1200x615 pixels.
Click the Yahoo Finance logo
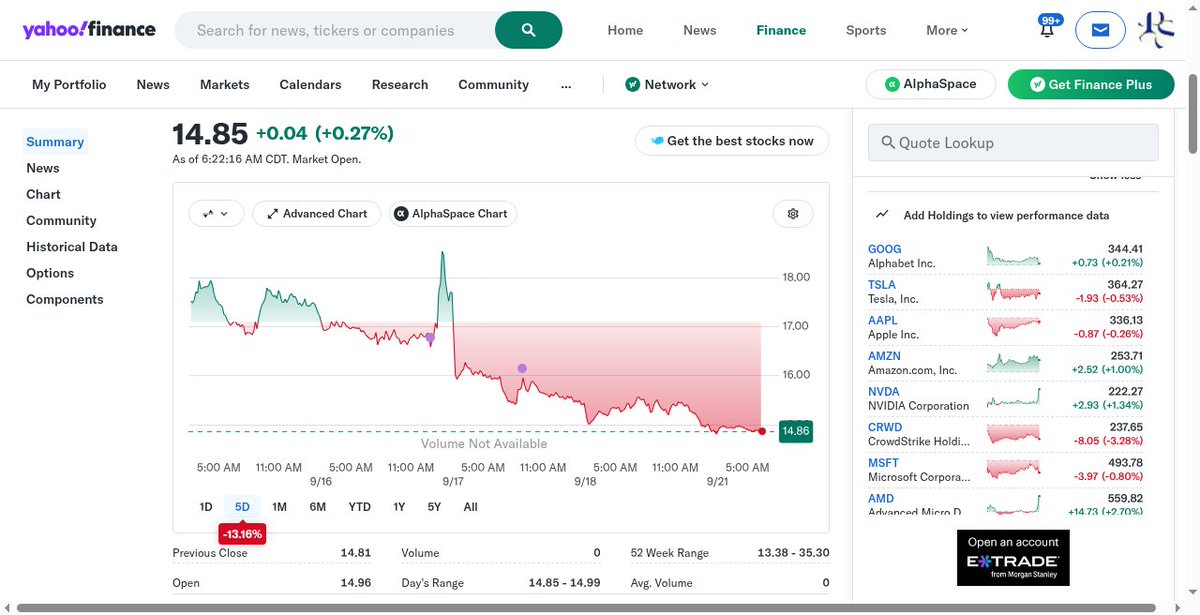(x=89, y=29)
